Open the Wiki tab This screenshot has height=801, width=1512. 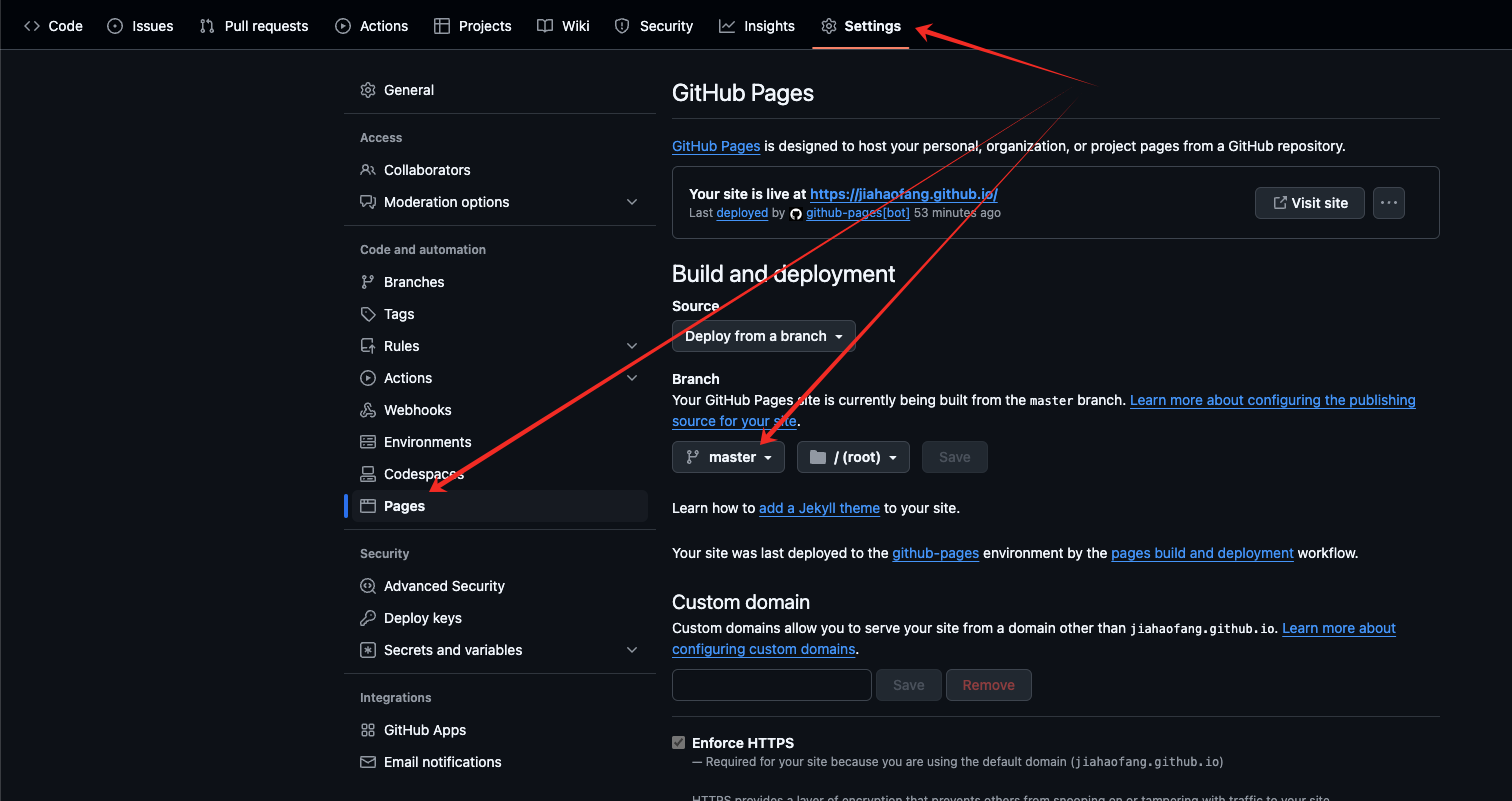click(x=563, y=26)
